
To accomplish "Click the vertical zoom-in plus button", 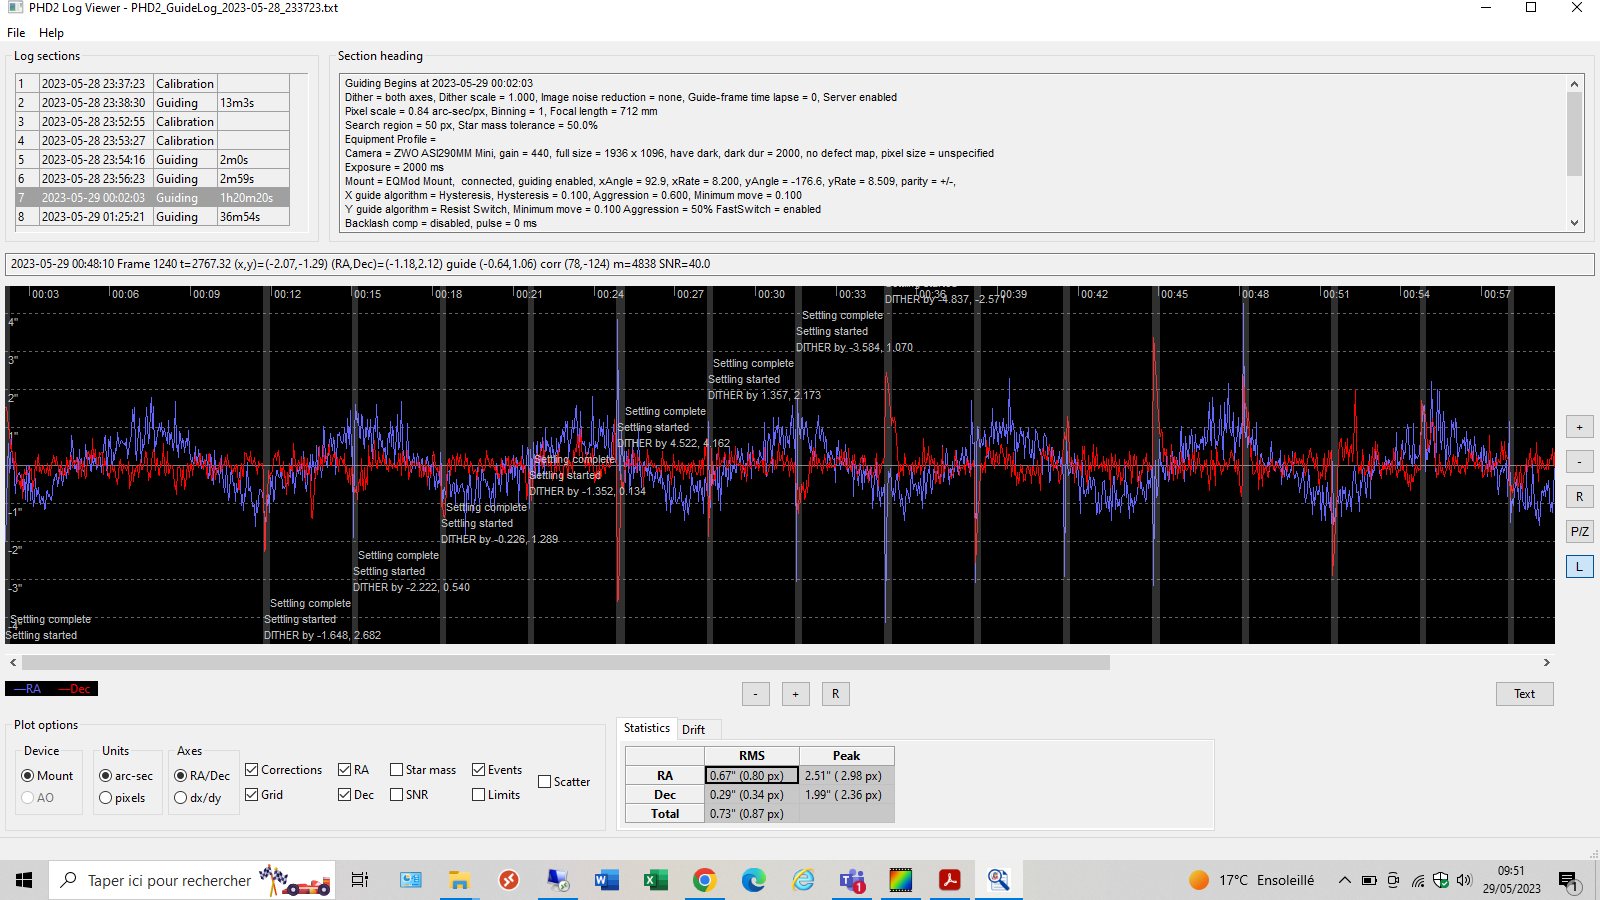I will (1579, 427).
